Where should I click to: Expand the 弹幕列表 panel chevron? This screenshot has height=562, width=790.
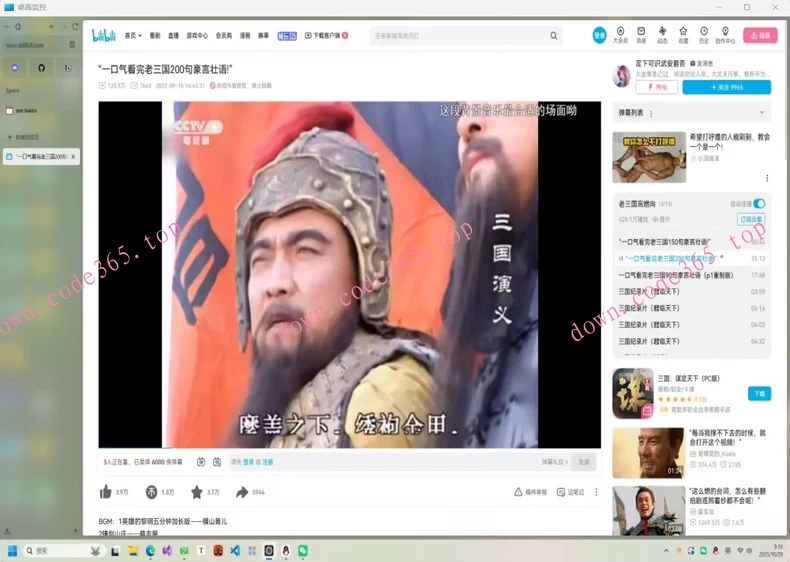762,112
